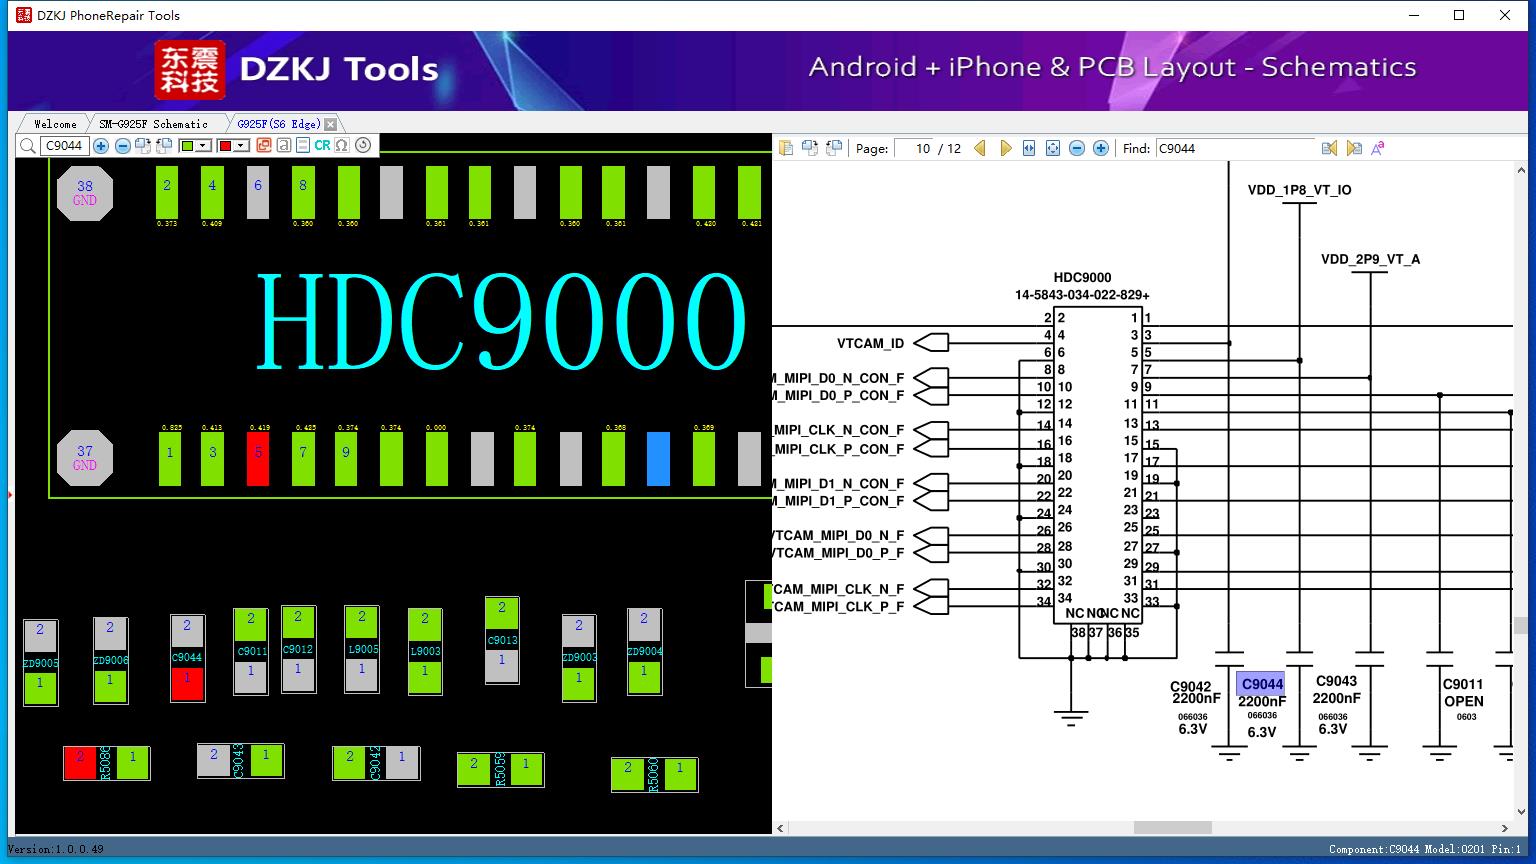Click the reset rotation circular arrow icon

tap(363, 146)
